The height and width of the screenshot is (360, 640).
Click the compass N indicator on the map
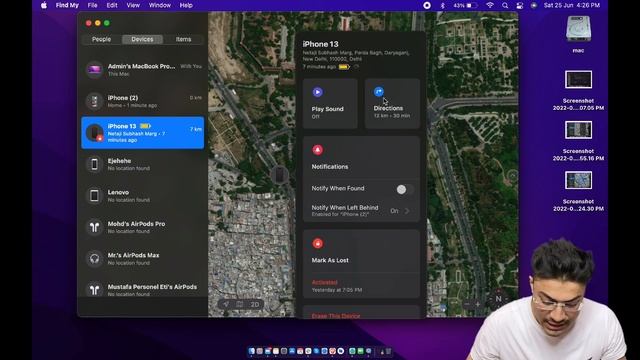click(x=498, y=299)
